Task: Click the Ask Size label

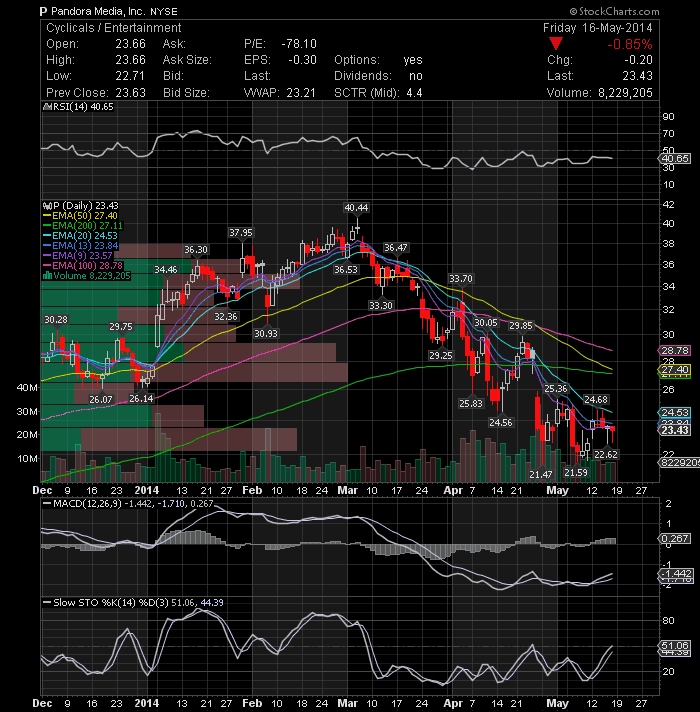Action: click(x=187, y=60)
